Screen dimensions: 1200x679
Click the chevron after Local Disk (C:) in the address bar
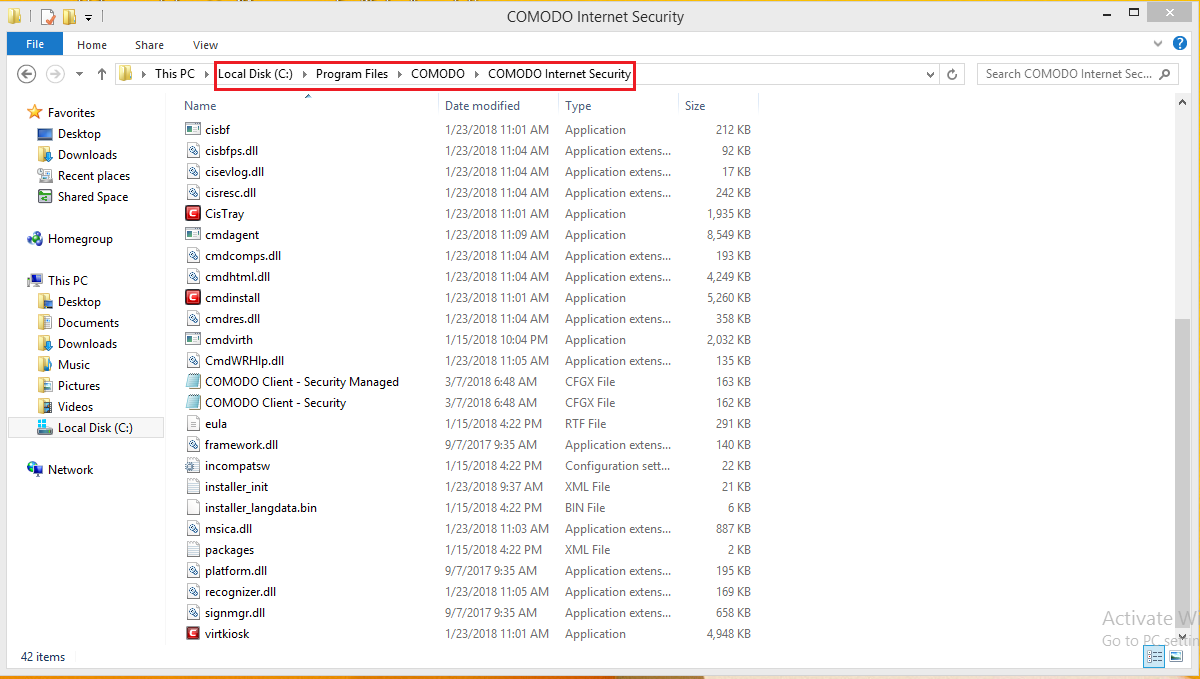point(304,74)
